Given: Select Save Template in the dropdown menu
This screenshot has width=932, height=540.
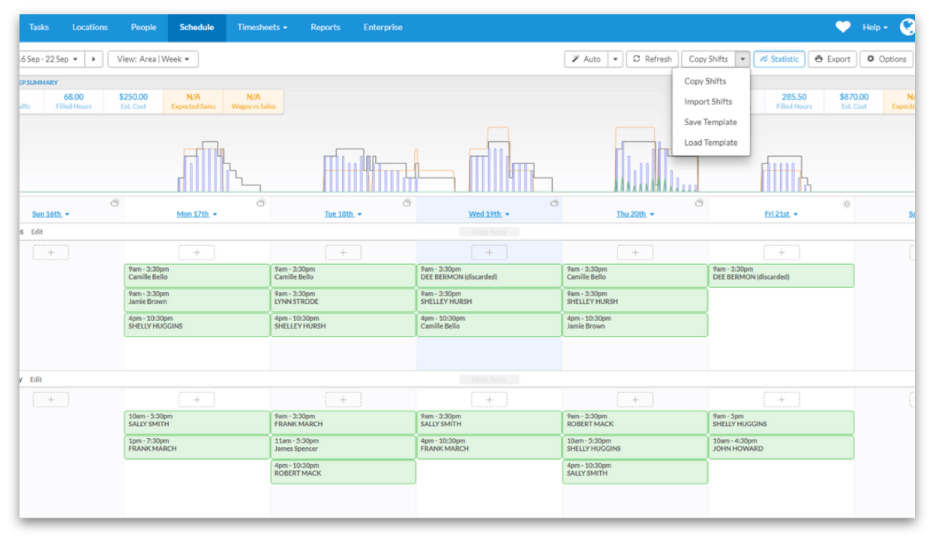Looking at the screenshot, I should point(710,122).
